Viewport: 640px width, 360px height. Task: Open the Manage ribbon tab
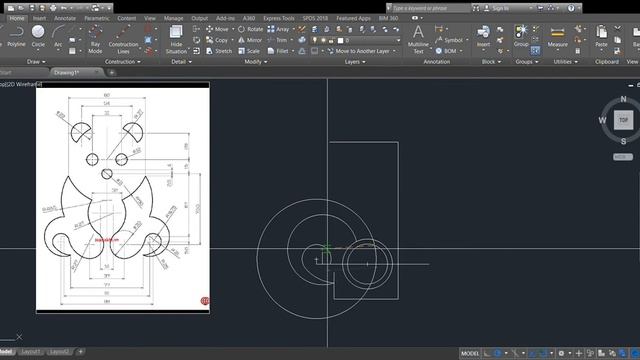point(173,18)
